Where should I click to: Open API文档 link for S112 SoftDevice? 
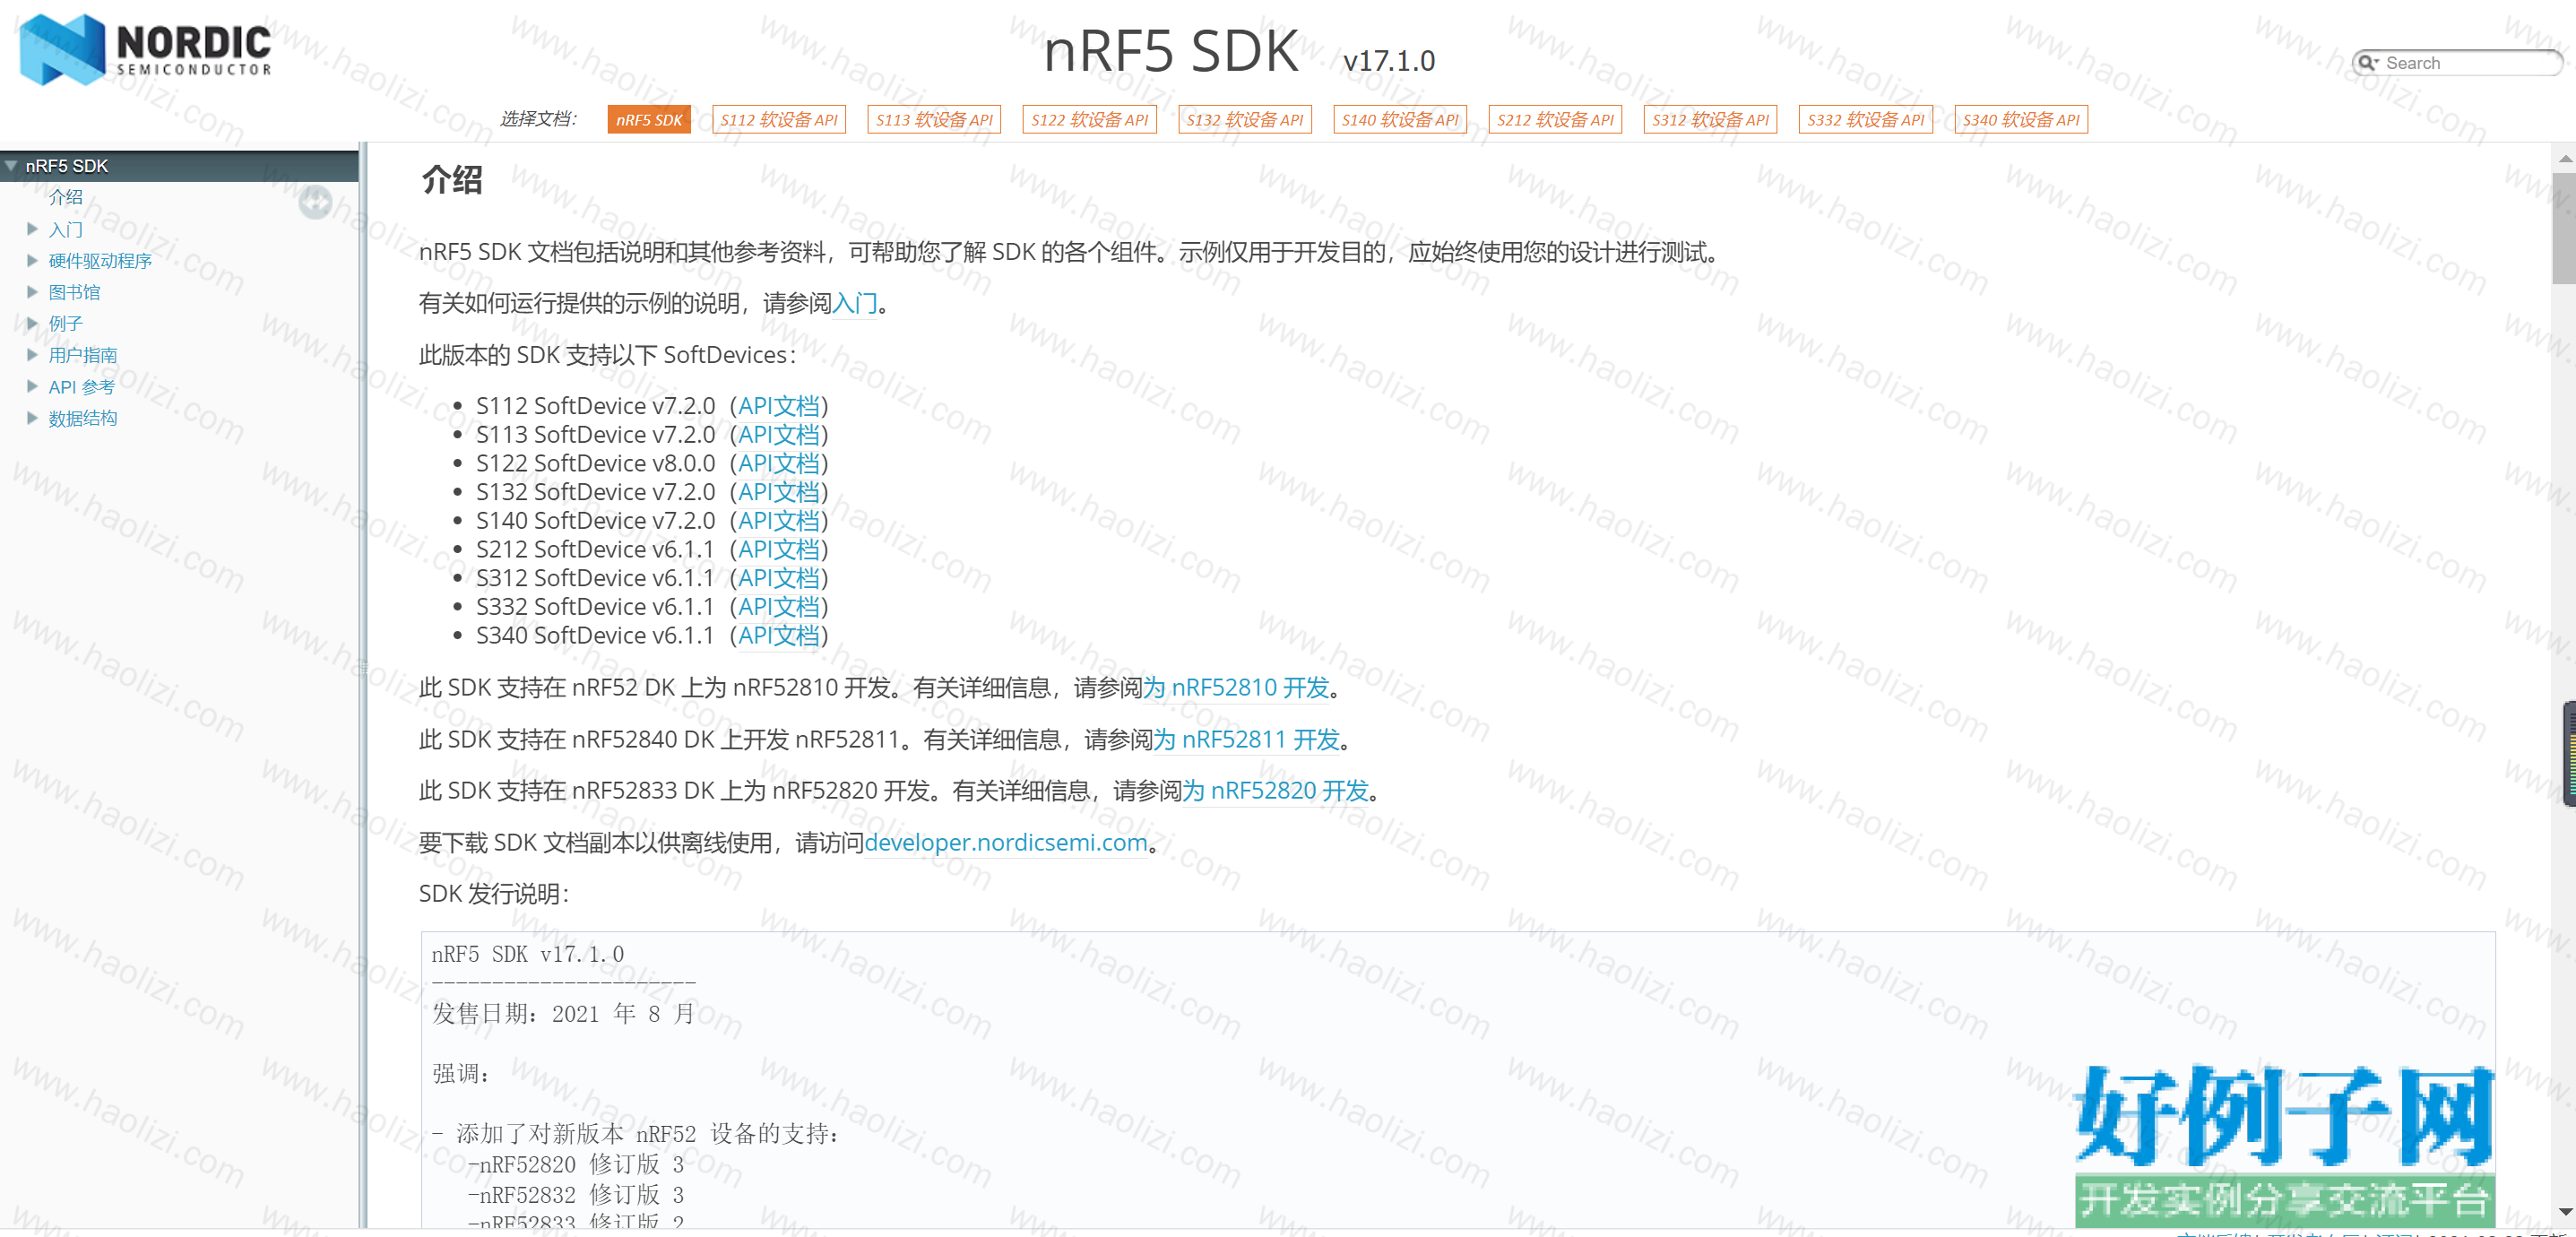tap(779, 406)
